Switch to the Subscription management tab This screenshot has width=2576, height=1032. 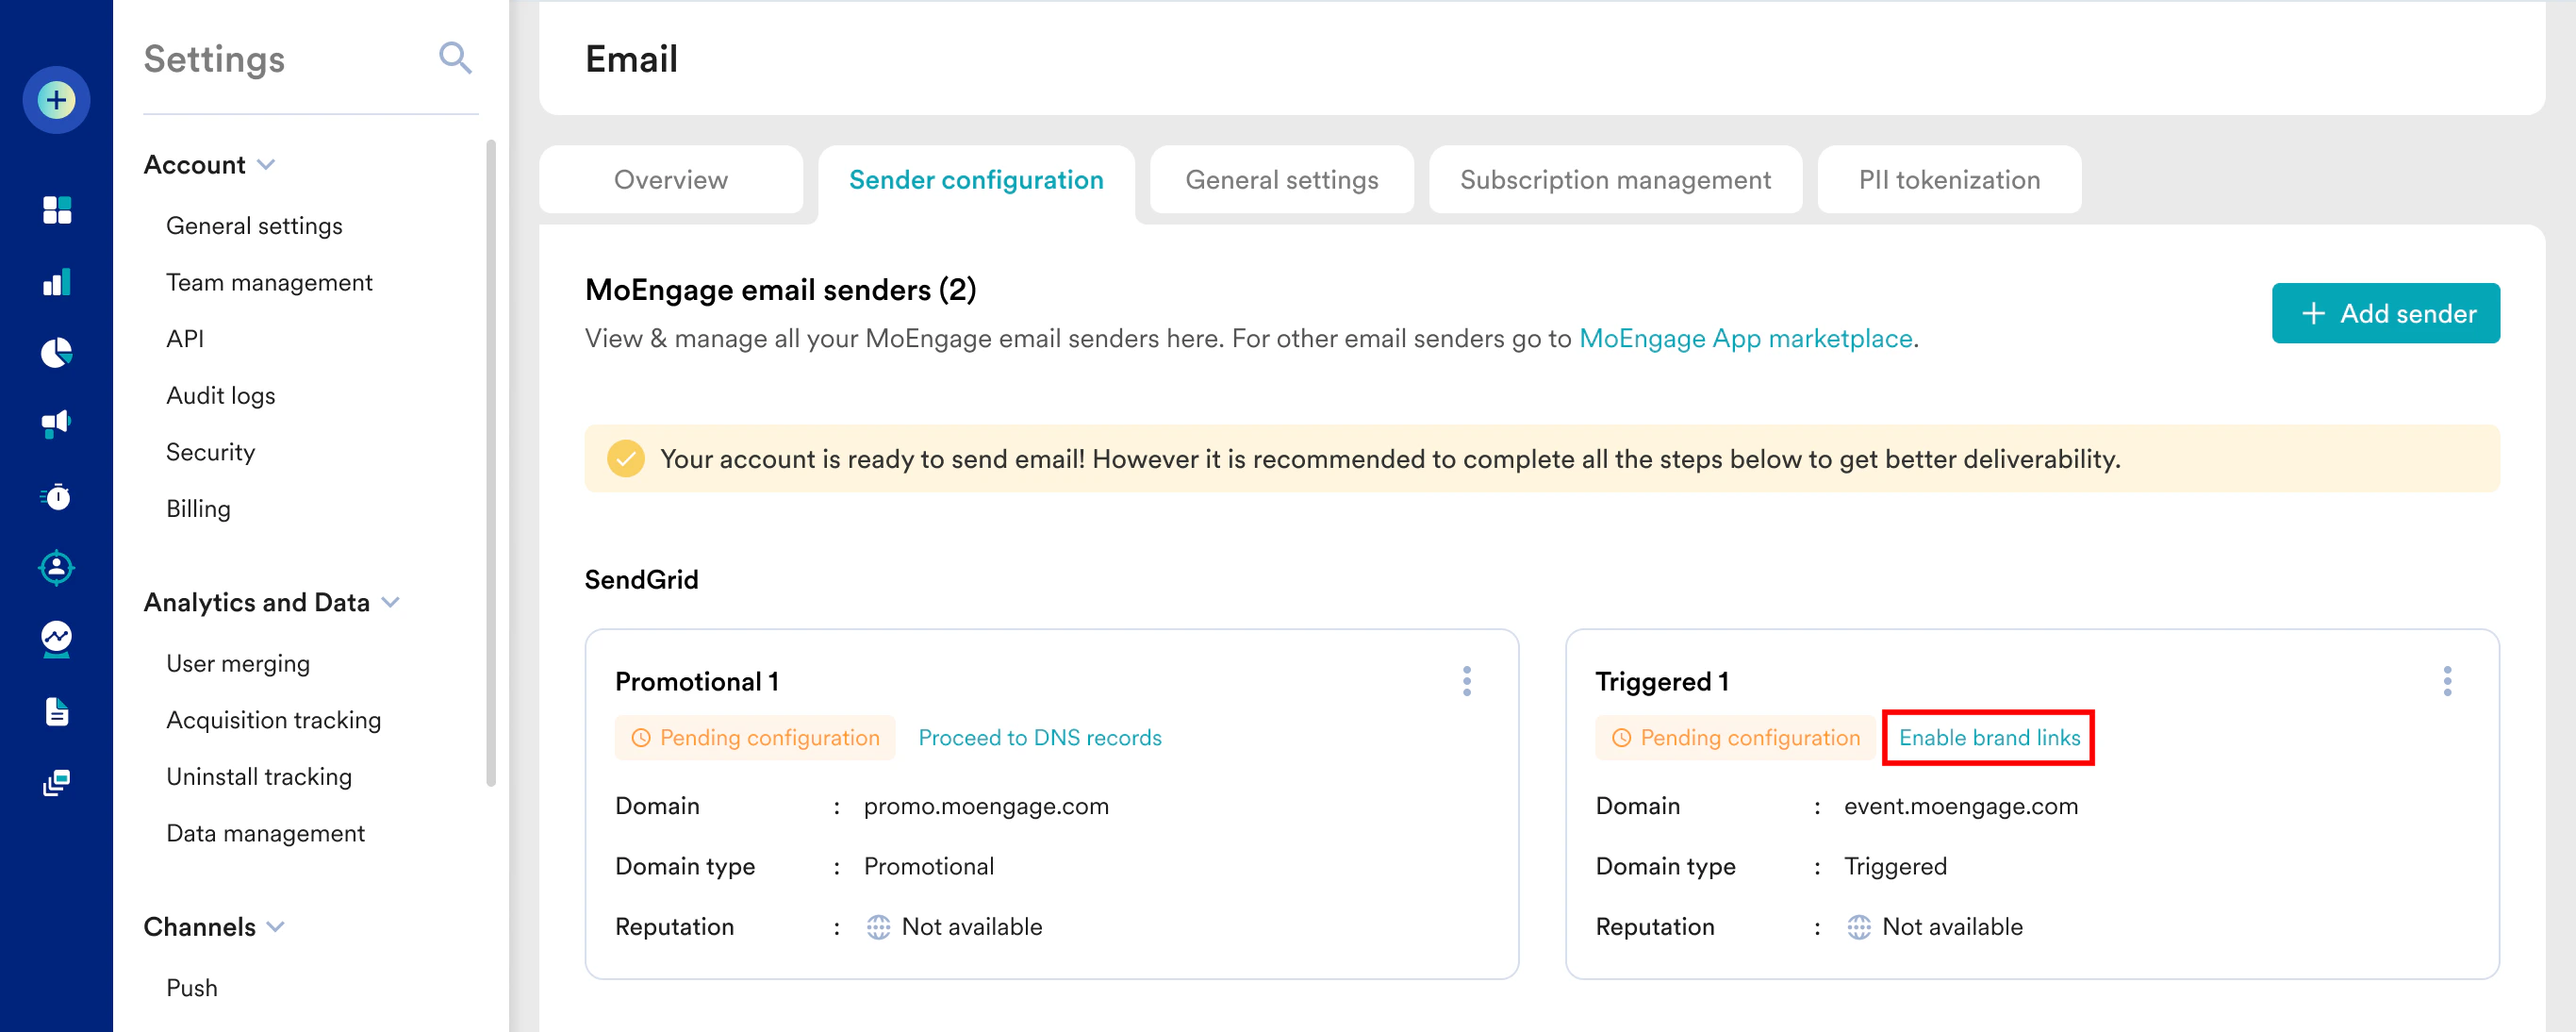coord(1614,180)
